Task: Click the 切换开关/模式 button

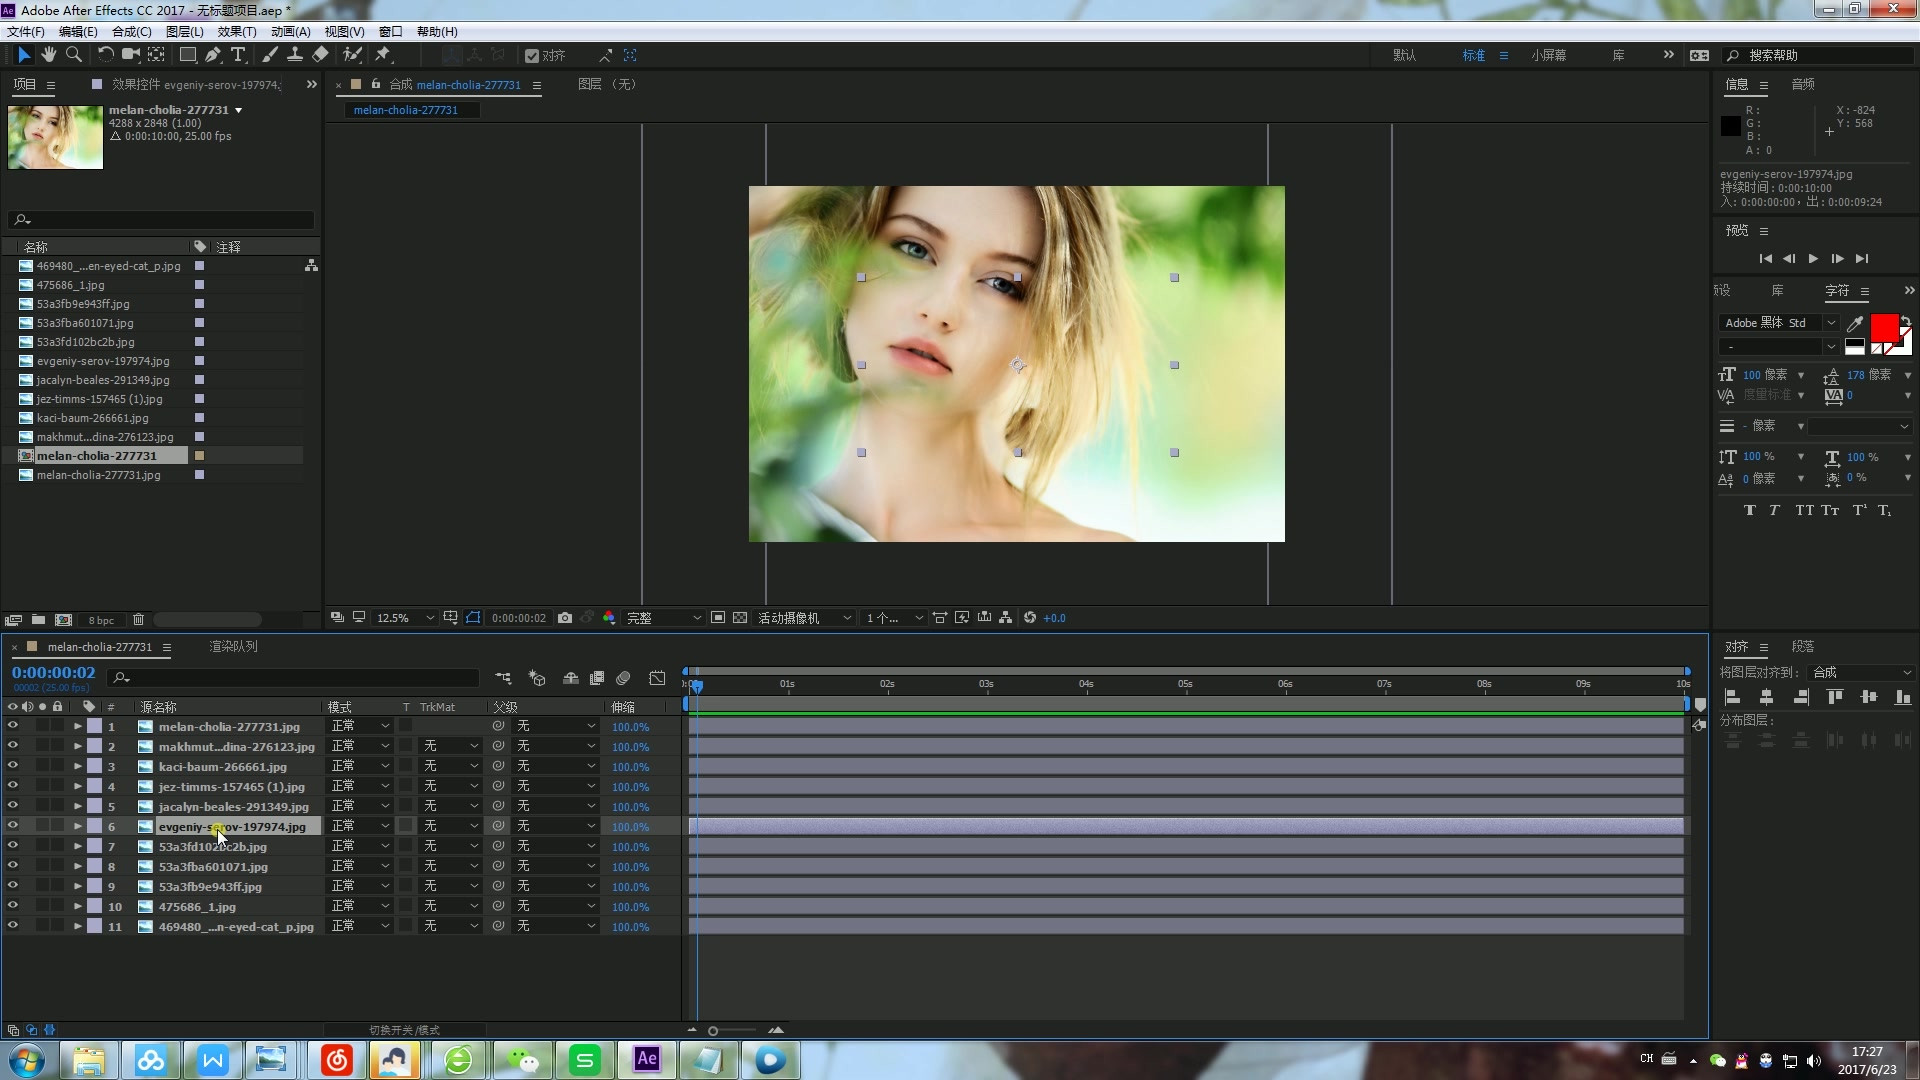Action: point(404,1030)
